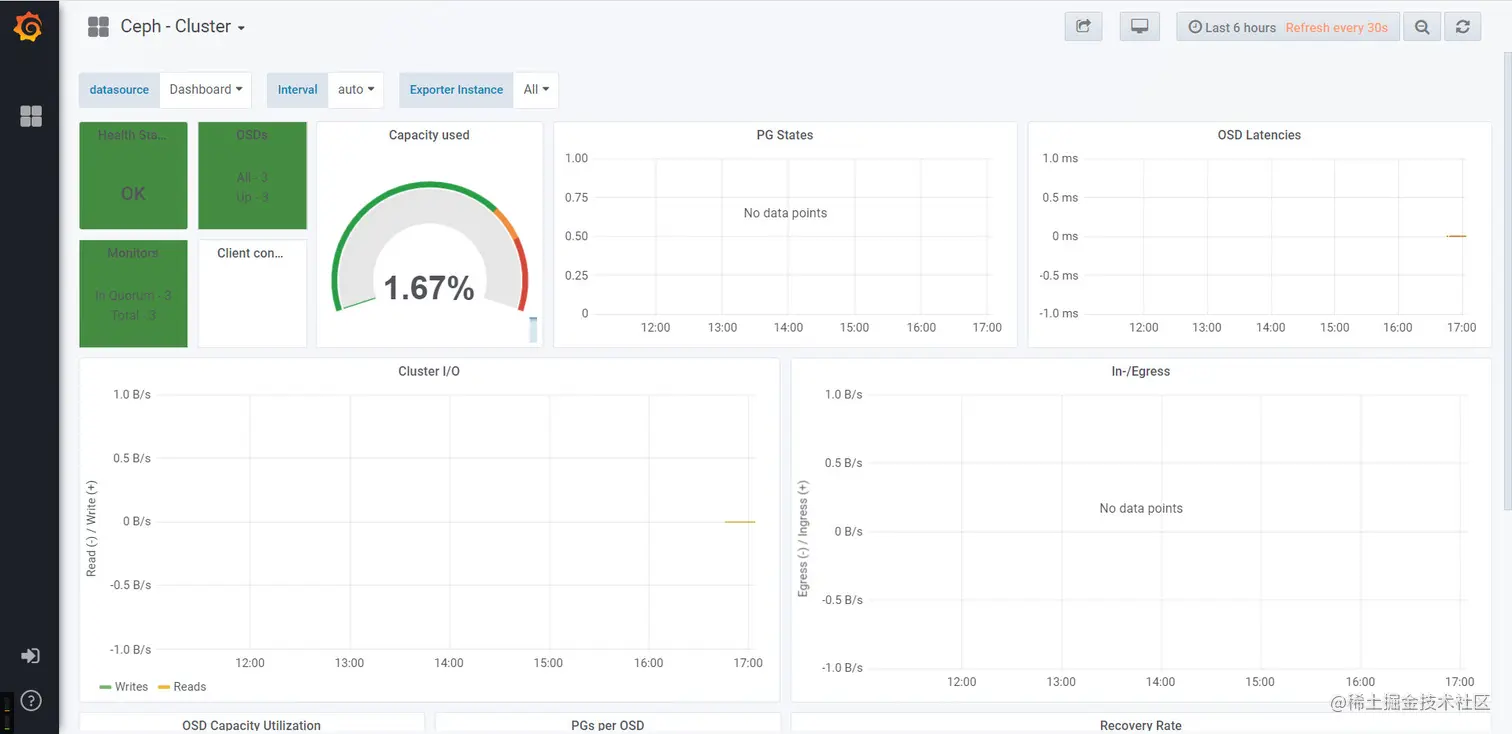1512x734 pixels.
Task: Open the Health Status panel title
Action: [x=133, y=135]
